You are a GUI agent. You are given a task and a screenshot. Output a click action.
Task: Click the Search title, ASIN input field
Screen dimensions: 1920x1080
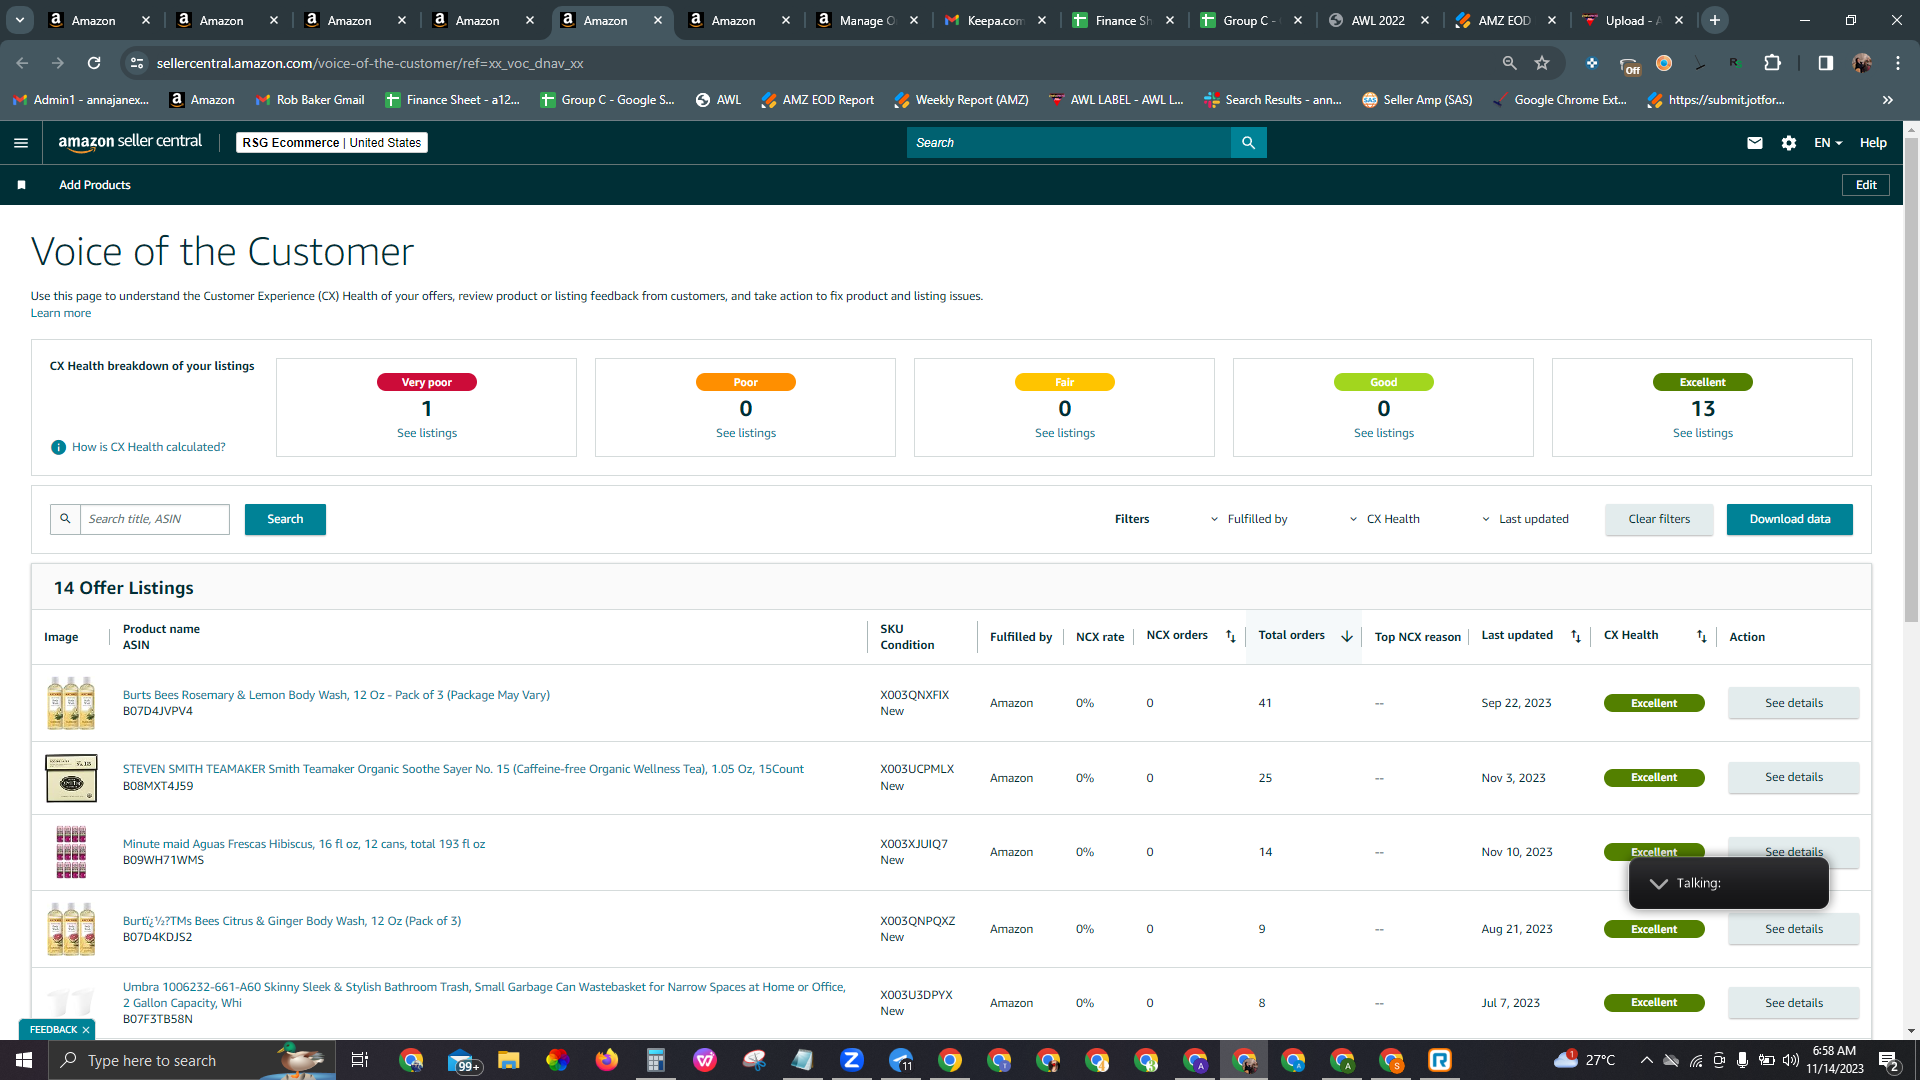point(154,519)
